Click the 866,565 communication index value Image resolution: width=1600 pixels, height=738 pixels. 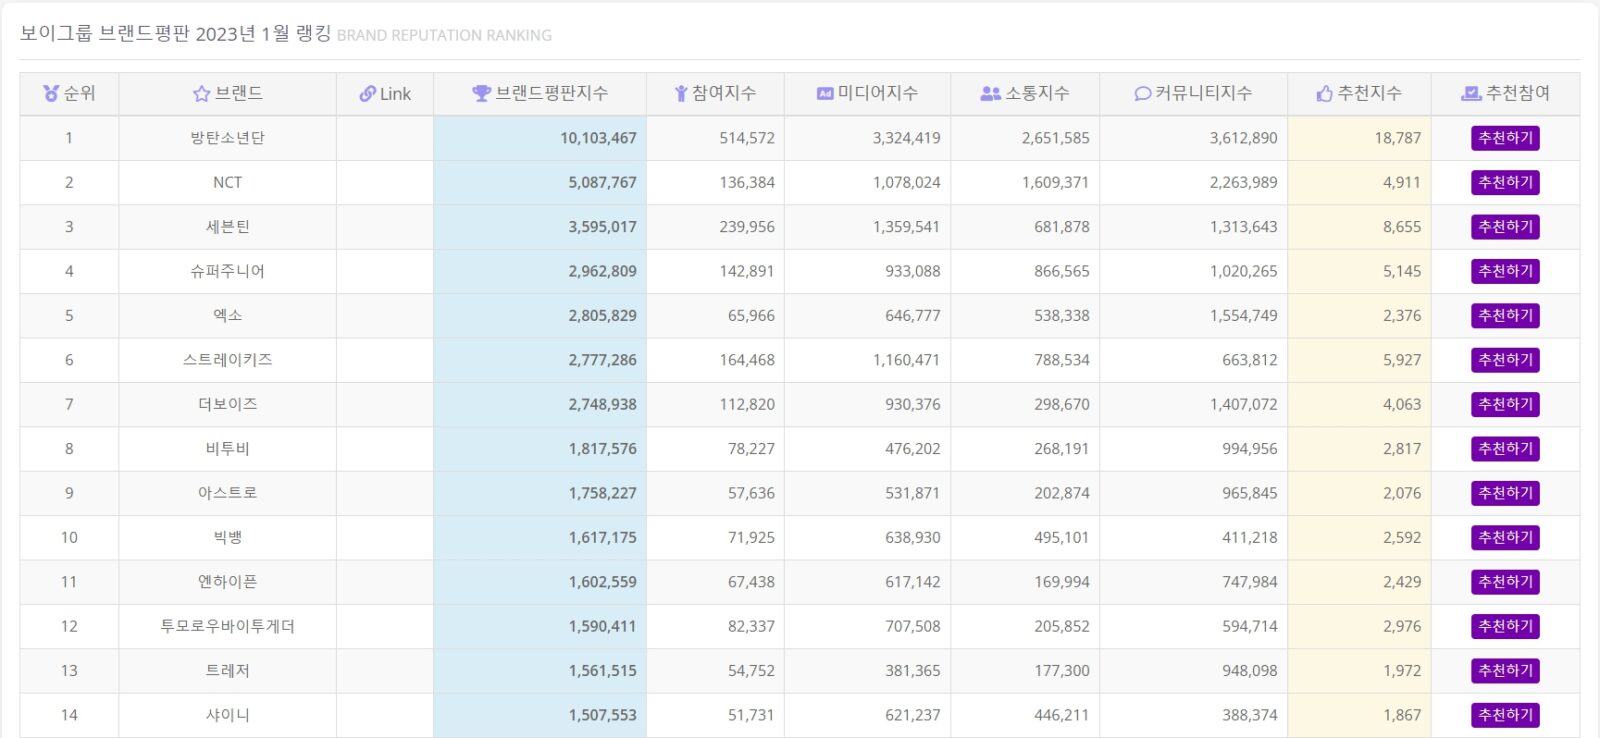click(1062, 271)
